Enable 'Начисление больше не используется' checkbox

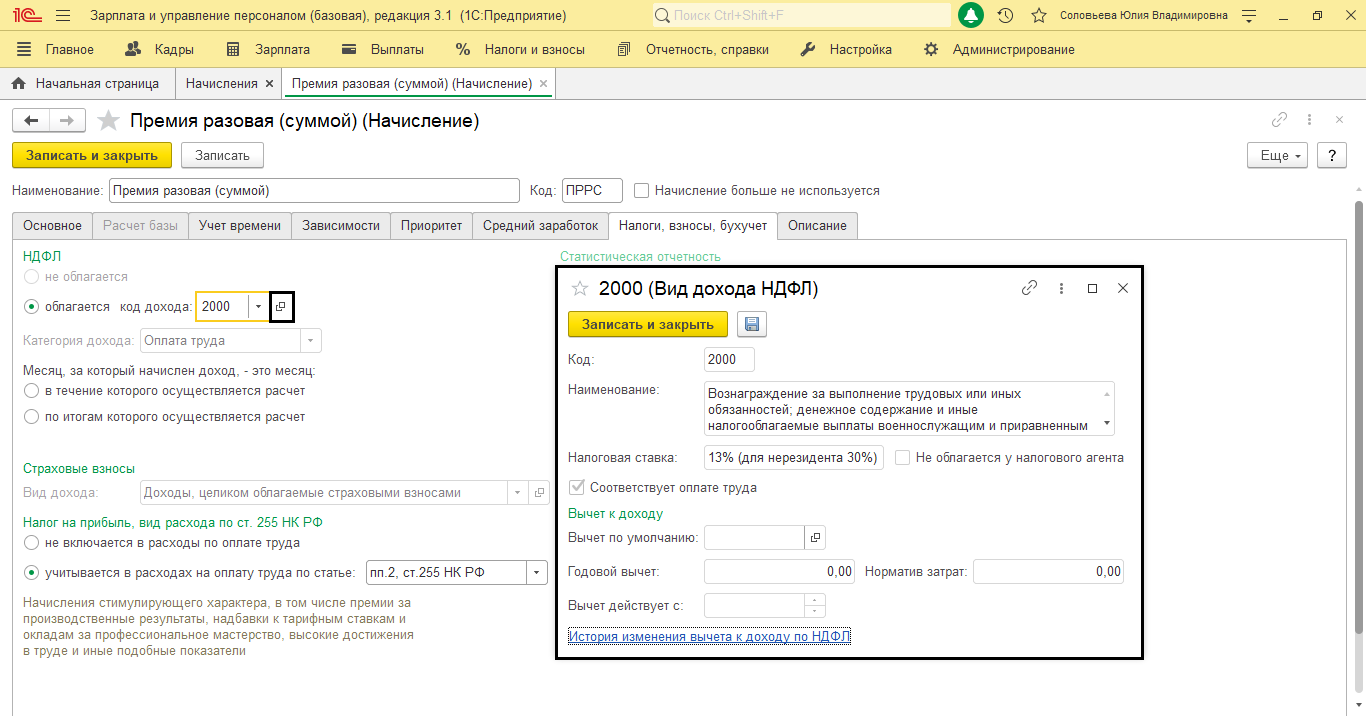[x=642, y=190]
